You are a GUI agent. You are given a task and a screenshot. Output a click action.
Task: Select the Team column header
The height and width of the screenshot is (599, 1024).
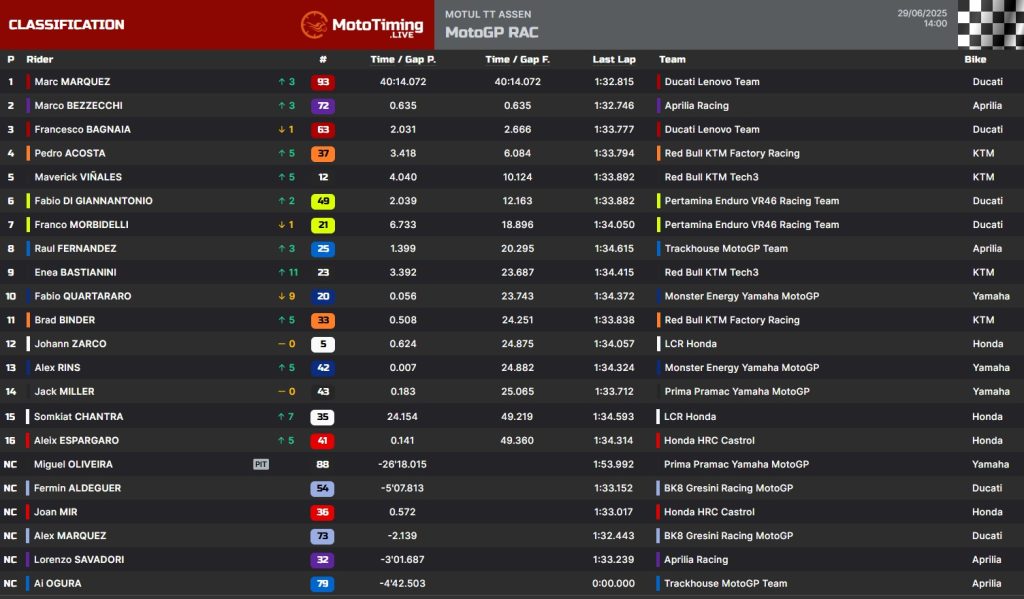tap(672, 59)
